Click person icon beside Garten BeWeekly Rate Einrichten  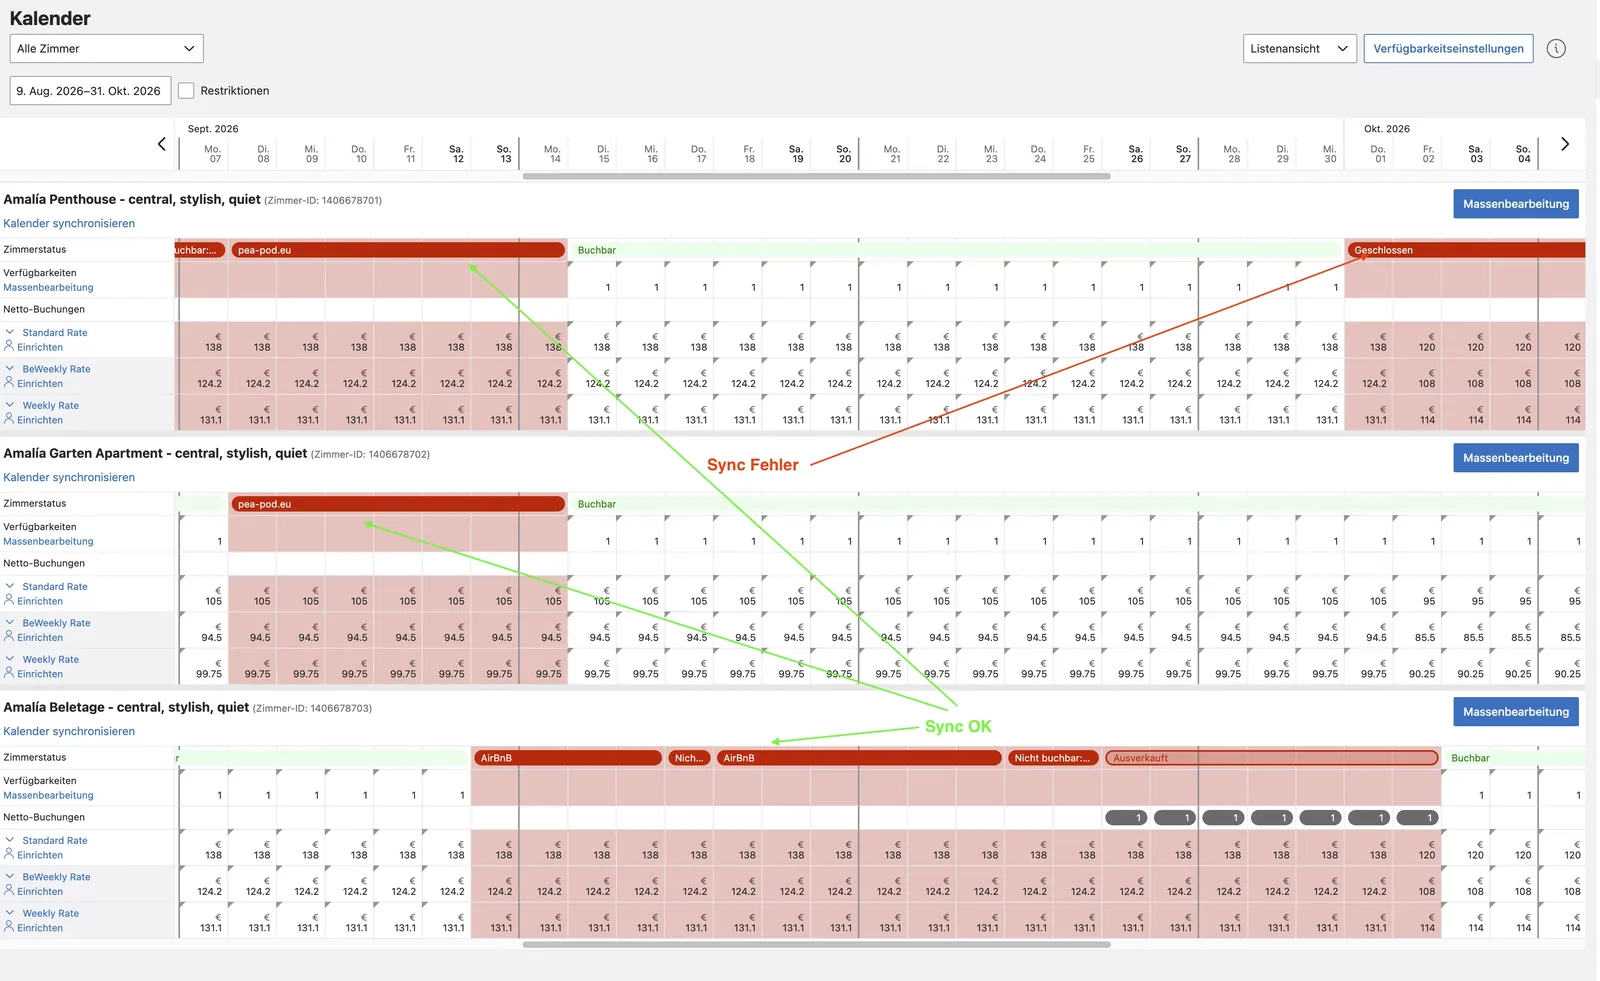point(9,636)
